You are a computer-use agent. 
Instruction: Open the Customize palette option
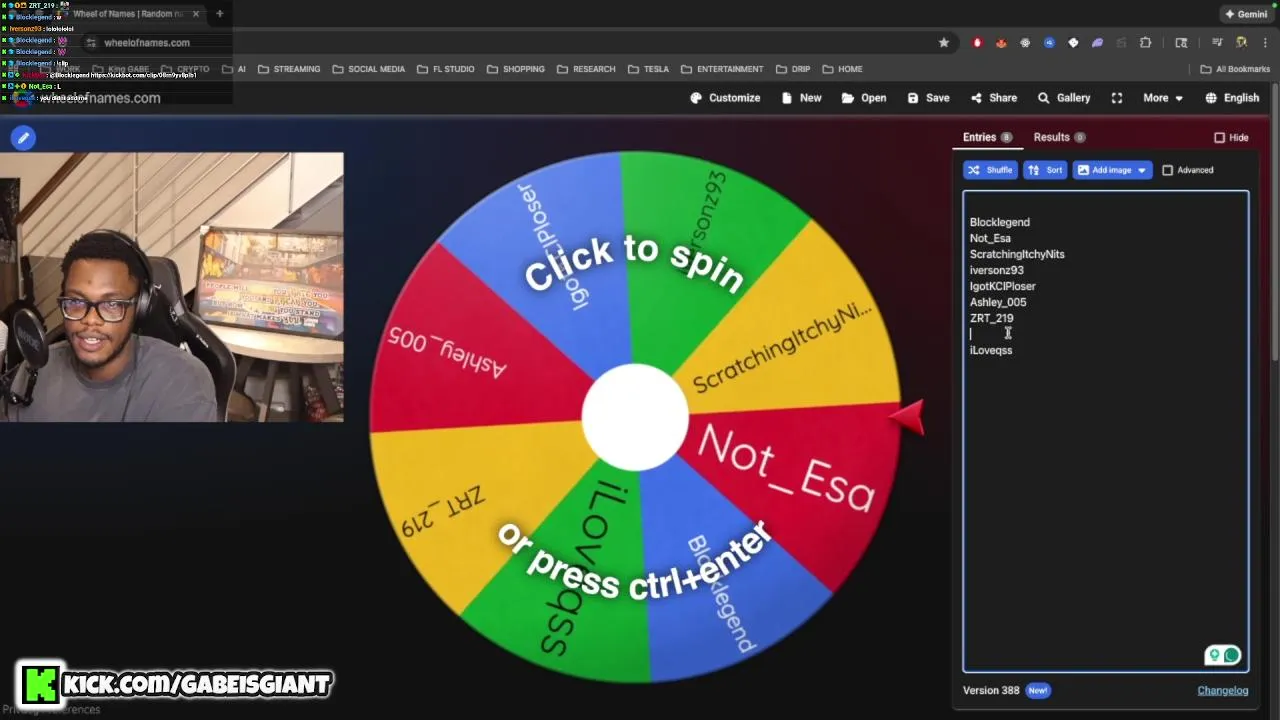[725, 98]
